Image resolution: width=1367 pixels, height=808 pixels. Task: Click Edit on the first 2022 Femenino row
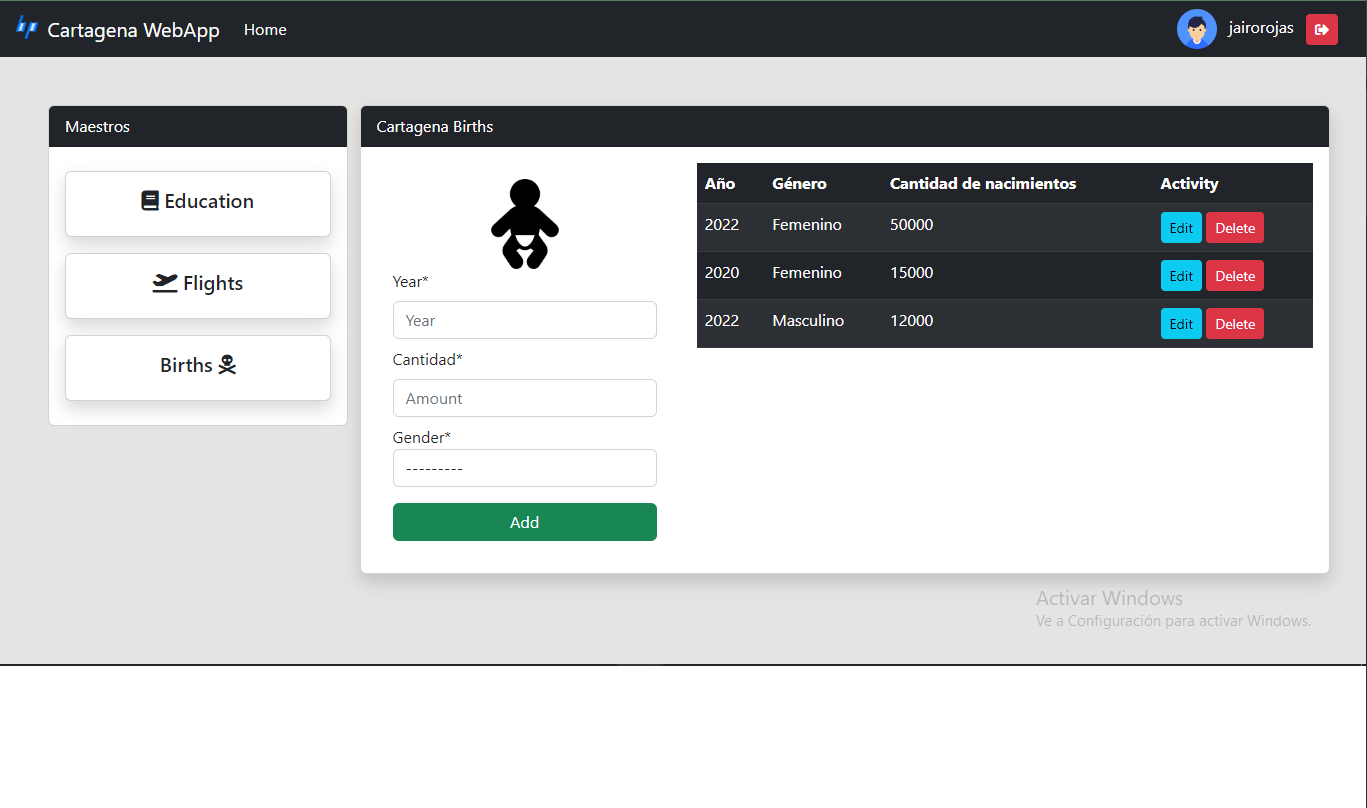click(1181, 227)
